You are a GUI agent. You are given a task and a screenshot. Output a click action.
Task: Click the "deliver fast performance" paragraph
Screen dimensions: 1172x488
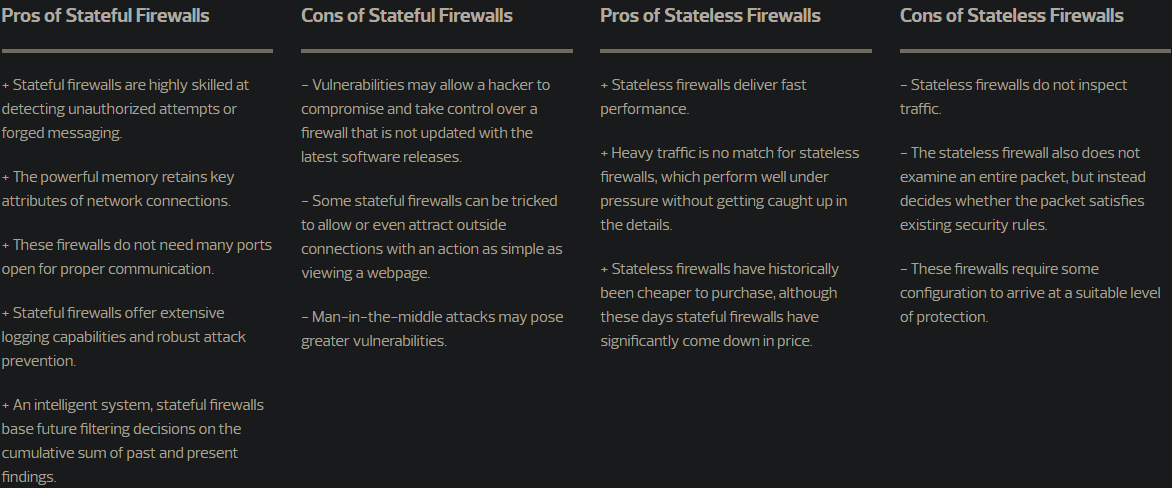pos(703,96)
